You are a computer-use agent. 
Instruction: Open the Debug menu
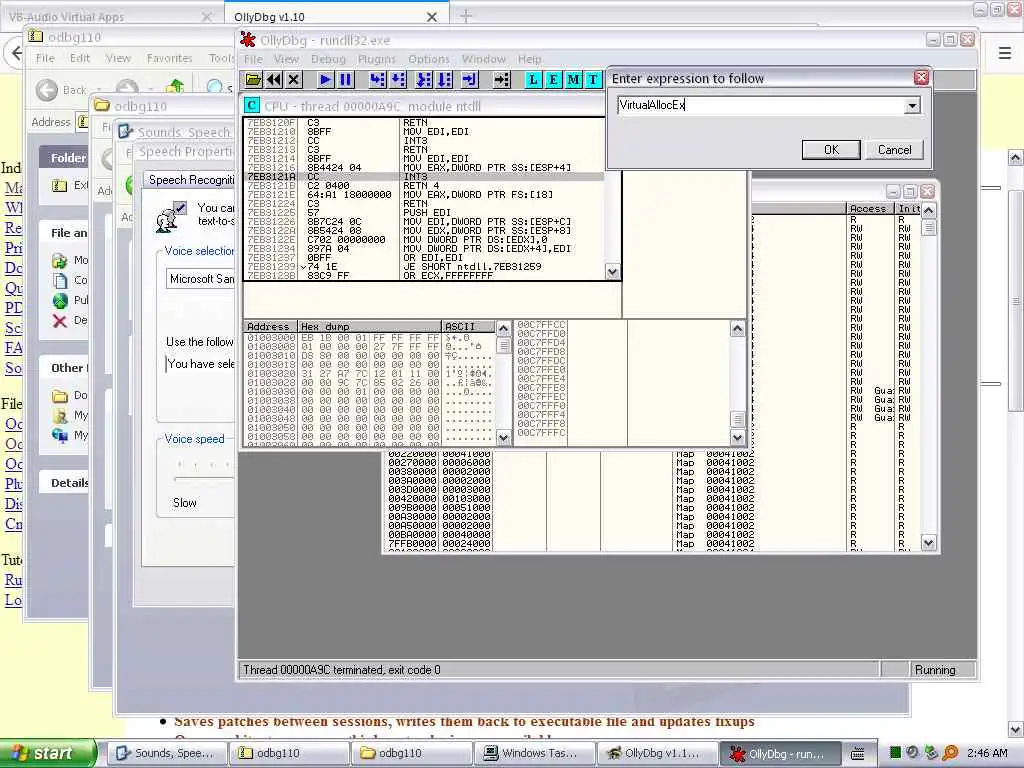tap(328, 59)
